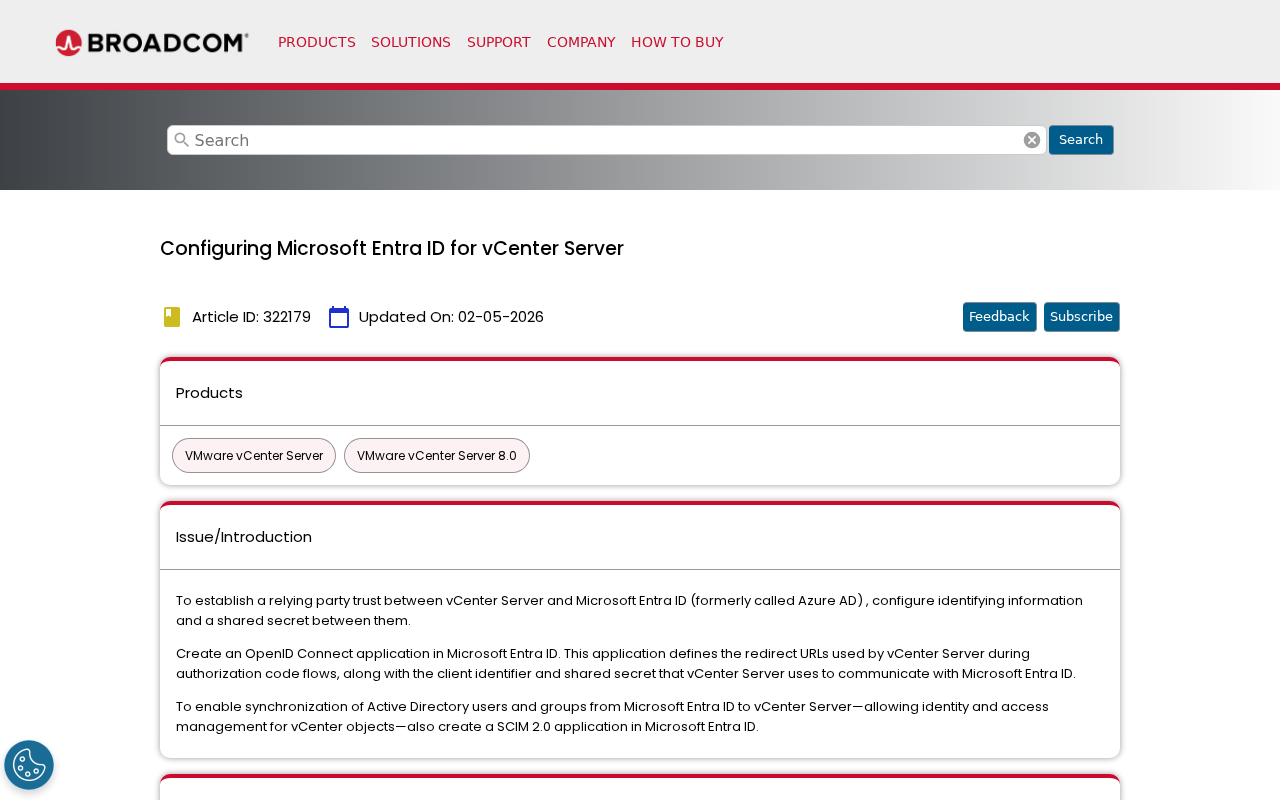Click the red accent bar above Products section

pos(639,361)
